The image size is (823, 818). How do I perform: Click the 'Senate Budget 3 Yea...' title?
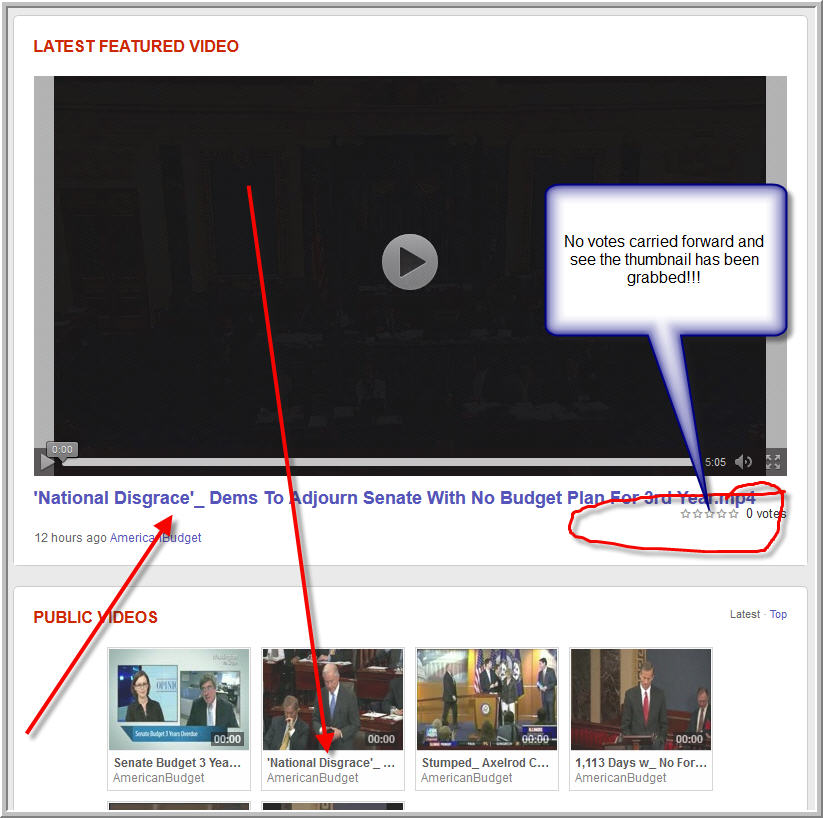(177, 763)
